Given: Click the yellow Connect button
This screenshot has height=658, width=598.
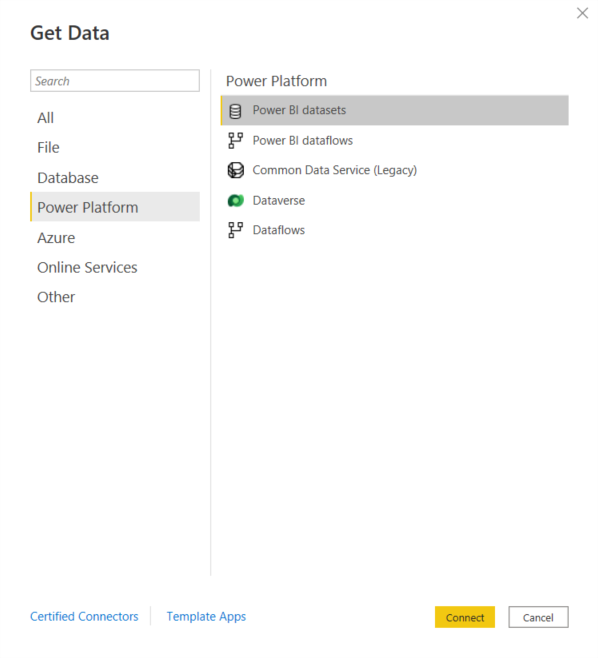Looking at the screenshot, I should [465, 617].
